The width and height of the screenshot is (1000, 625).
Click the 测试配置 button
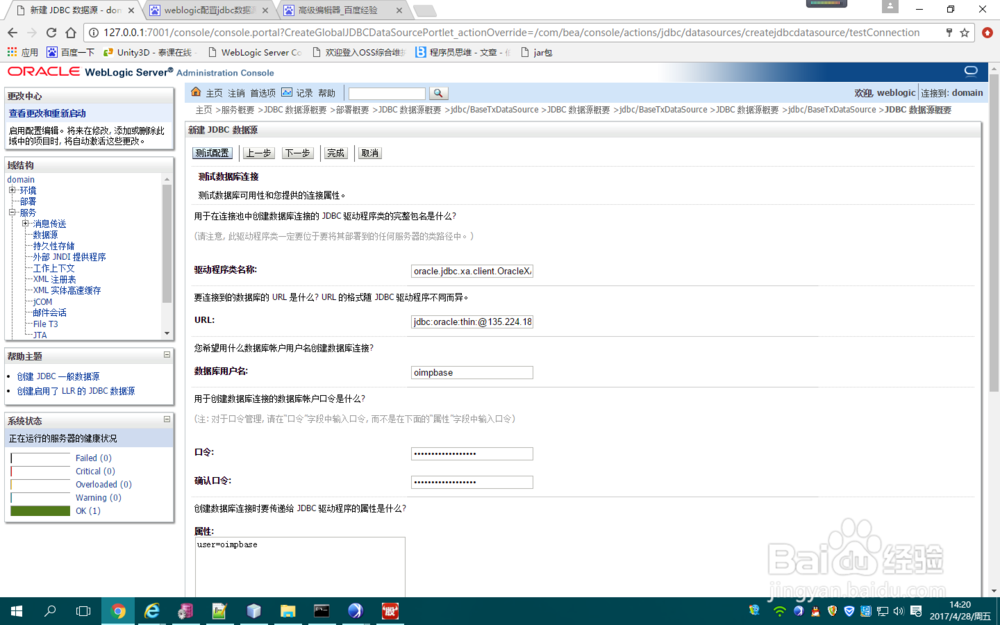pyautogui.click(x=212, y=153)
